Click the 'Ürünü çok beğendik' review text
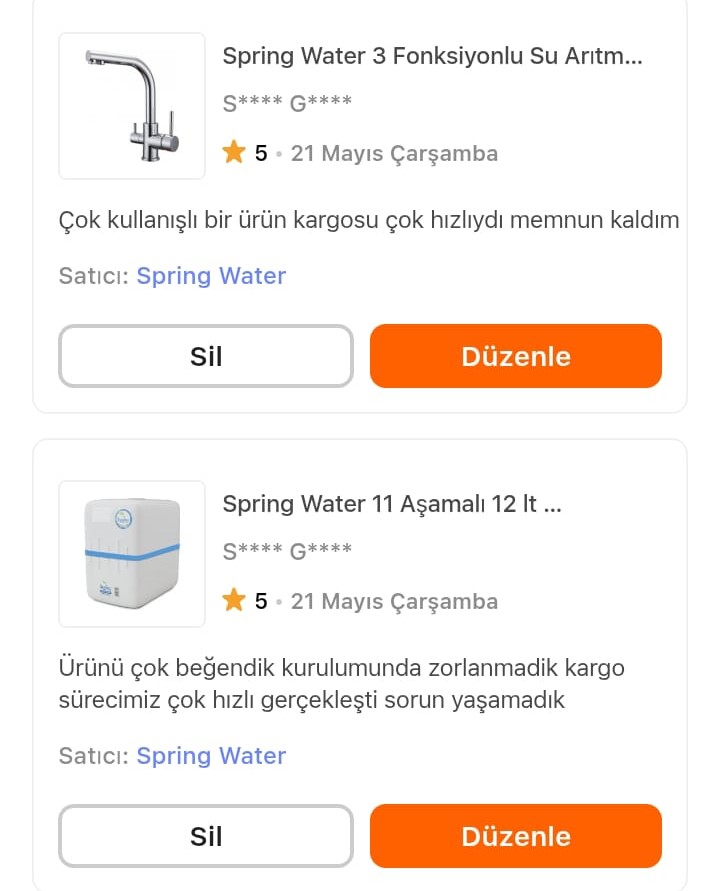This screenshot has width=720, height=891. pyautogui.click(x=342, y=684)
